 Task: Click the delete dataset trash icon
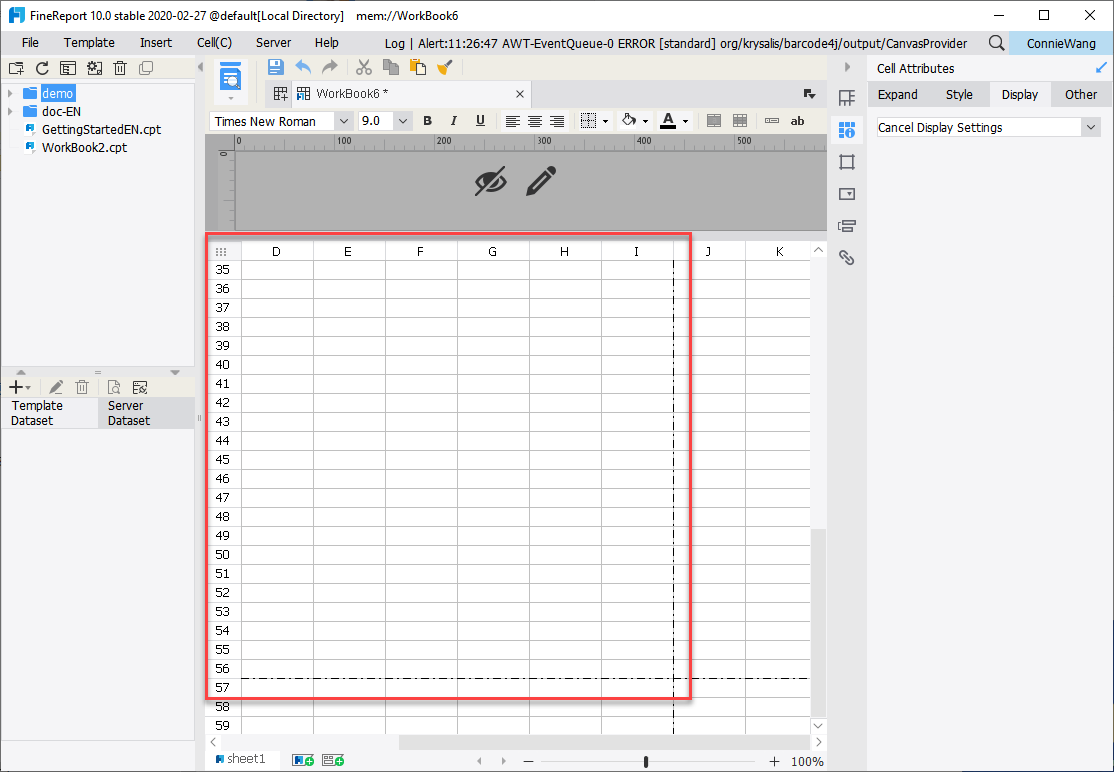[x=82, y=386]
